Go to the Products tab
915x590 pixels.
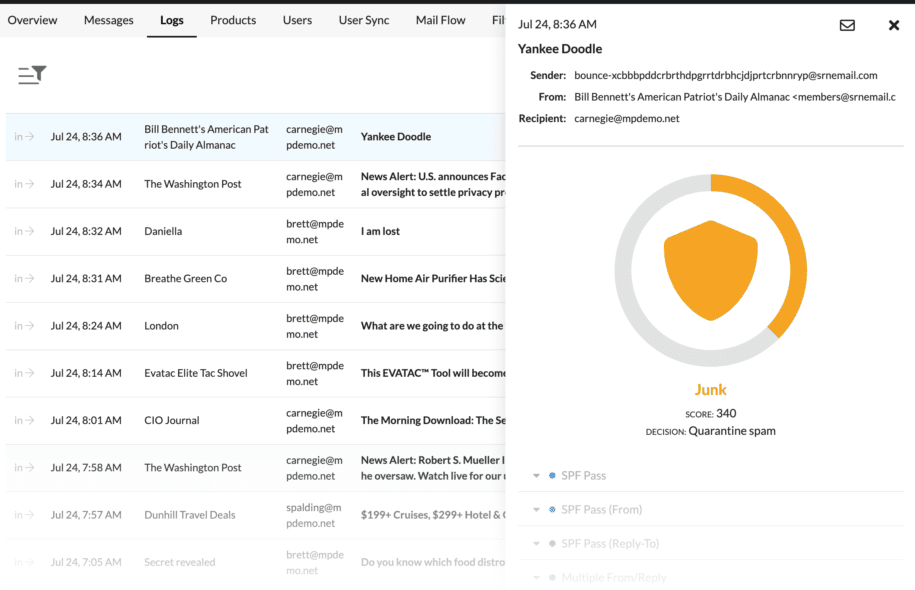click(233, 20)
